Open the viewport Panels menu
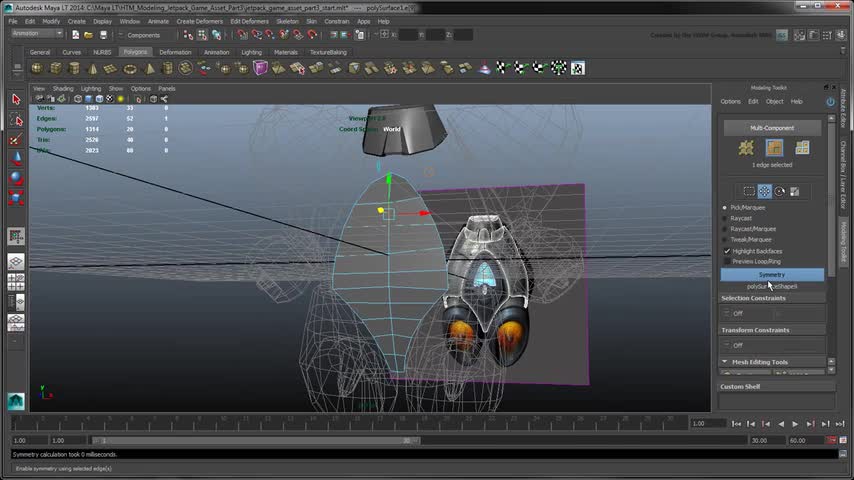This screenshot has height=480, width=854. 167,88
